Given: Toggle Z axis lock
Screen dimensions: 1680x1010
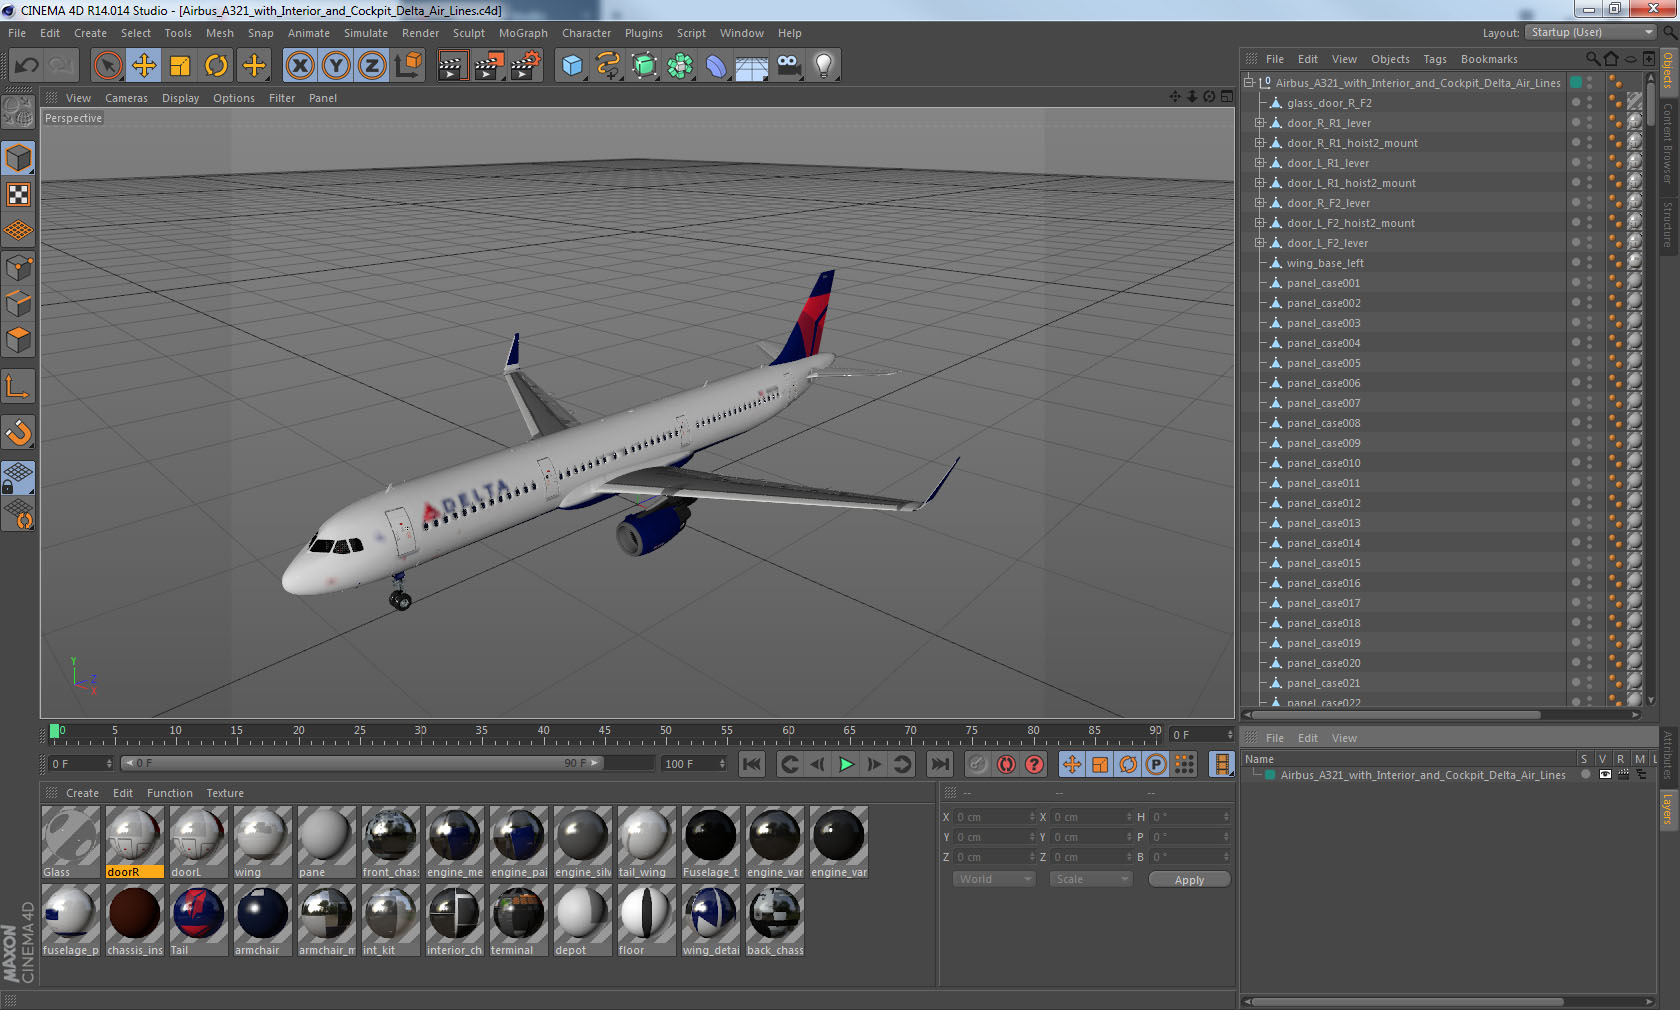Looking at the screenshot, I should point(372,66).
